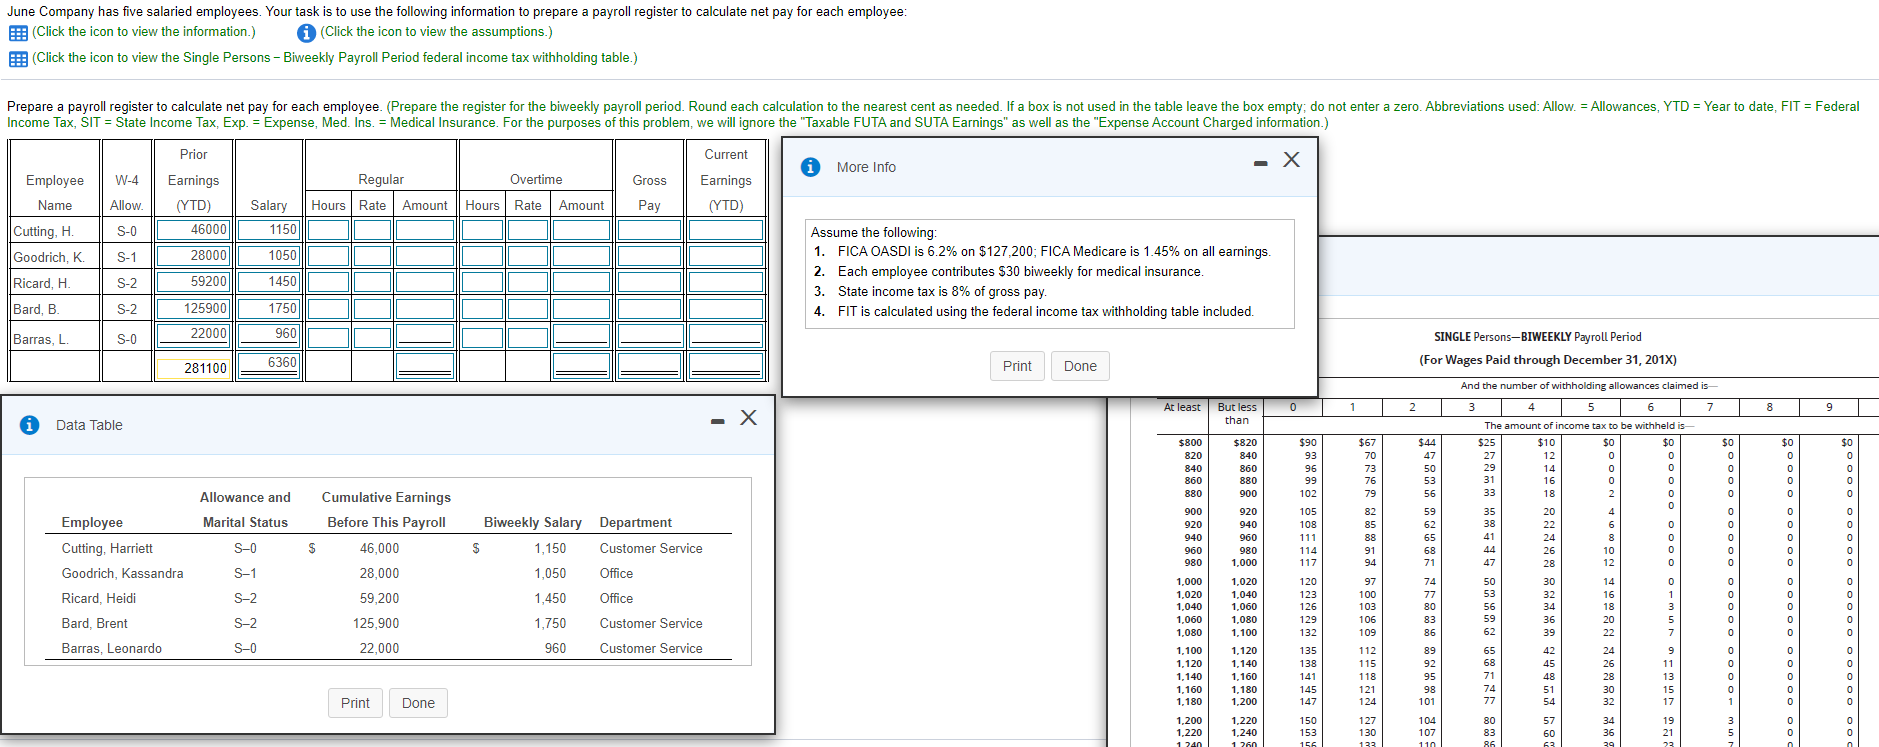Minimize the Data Table dialog
The height and width of the screenshot is (747, 1879).
pos(717,421)
